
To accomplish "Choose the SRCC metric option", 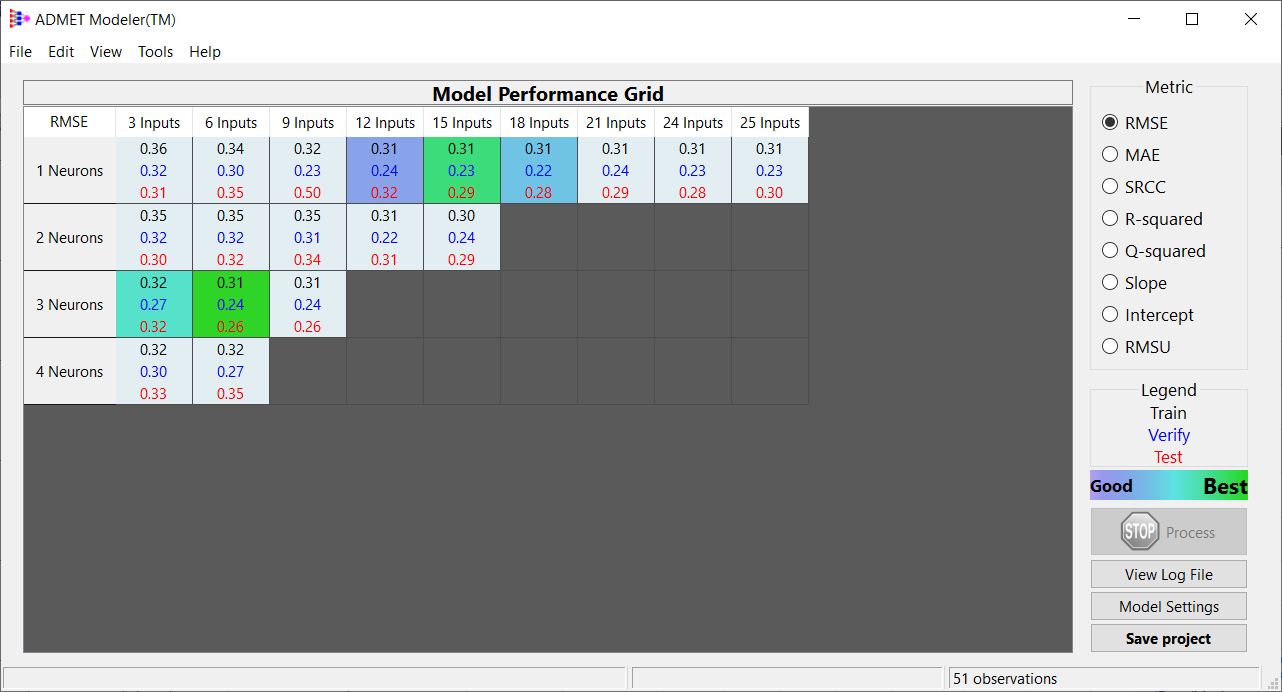I will tap(1110, 187).
